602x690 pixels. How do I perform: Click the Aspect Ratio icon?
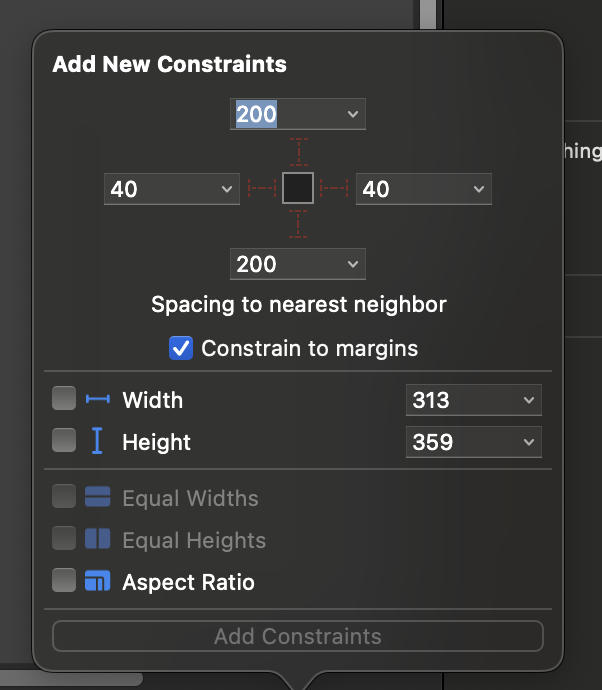pyautogui.click(x=97, y=582)
